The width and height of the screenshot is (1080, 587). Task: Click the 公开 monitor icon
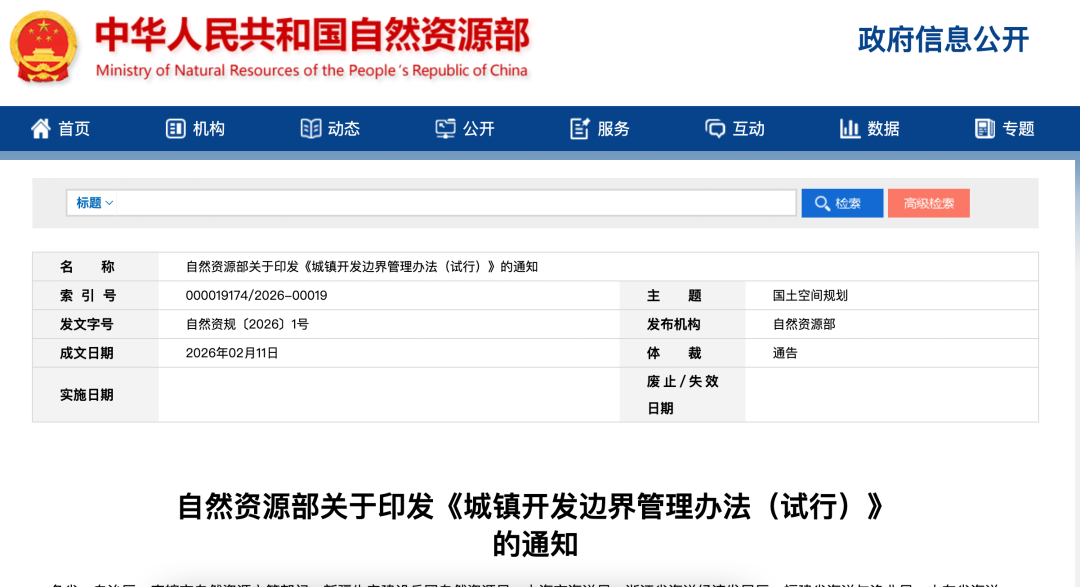445,128
